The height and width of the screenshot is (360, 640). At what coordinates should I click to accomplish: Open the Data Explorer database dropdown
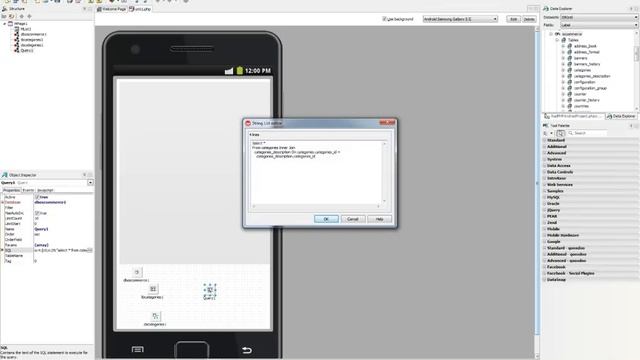[x=598, y=18]
